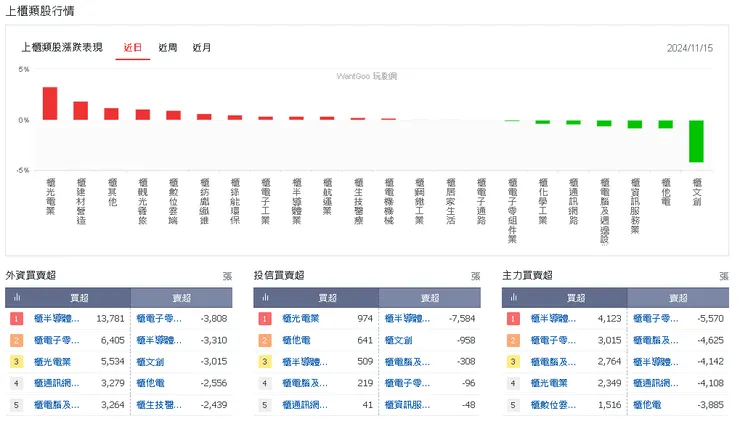Open 櫃光電業 link with 2,349 in 主力買超
Image resolution: width=740 pixels, height=421 pixels.
click(549, 383)
